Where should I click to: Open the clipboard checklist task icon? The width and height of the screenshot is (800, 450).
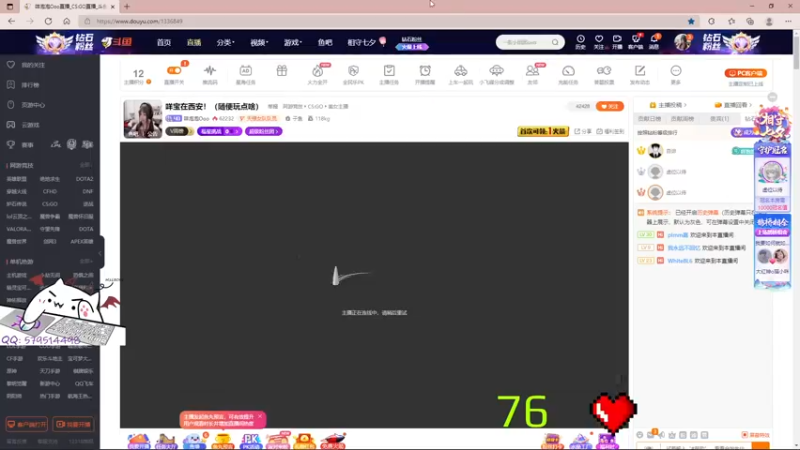[389, 70]
